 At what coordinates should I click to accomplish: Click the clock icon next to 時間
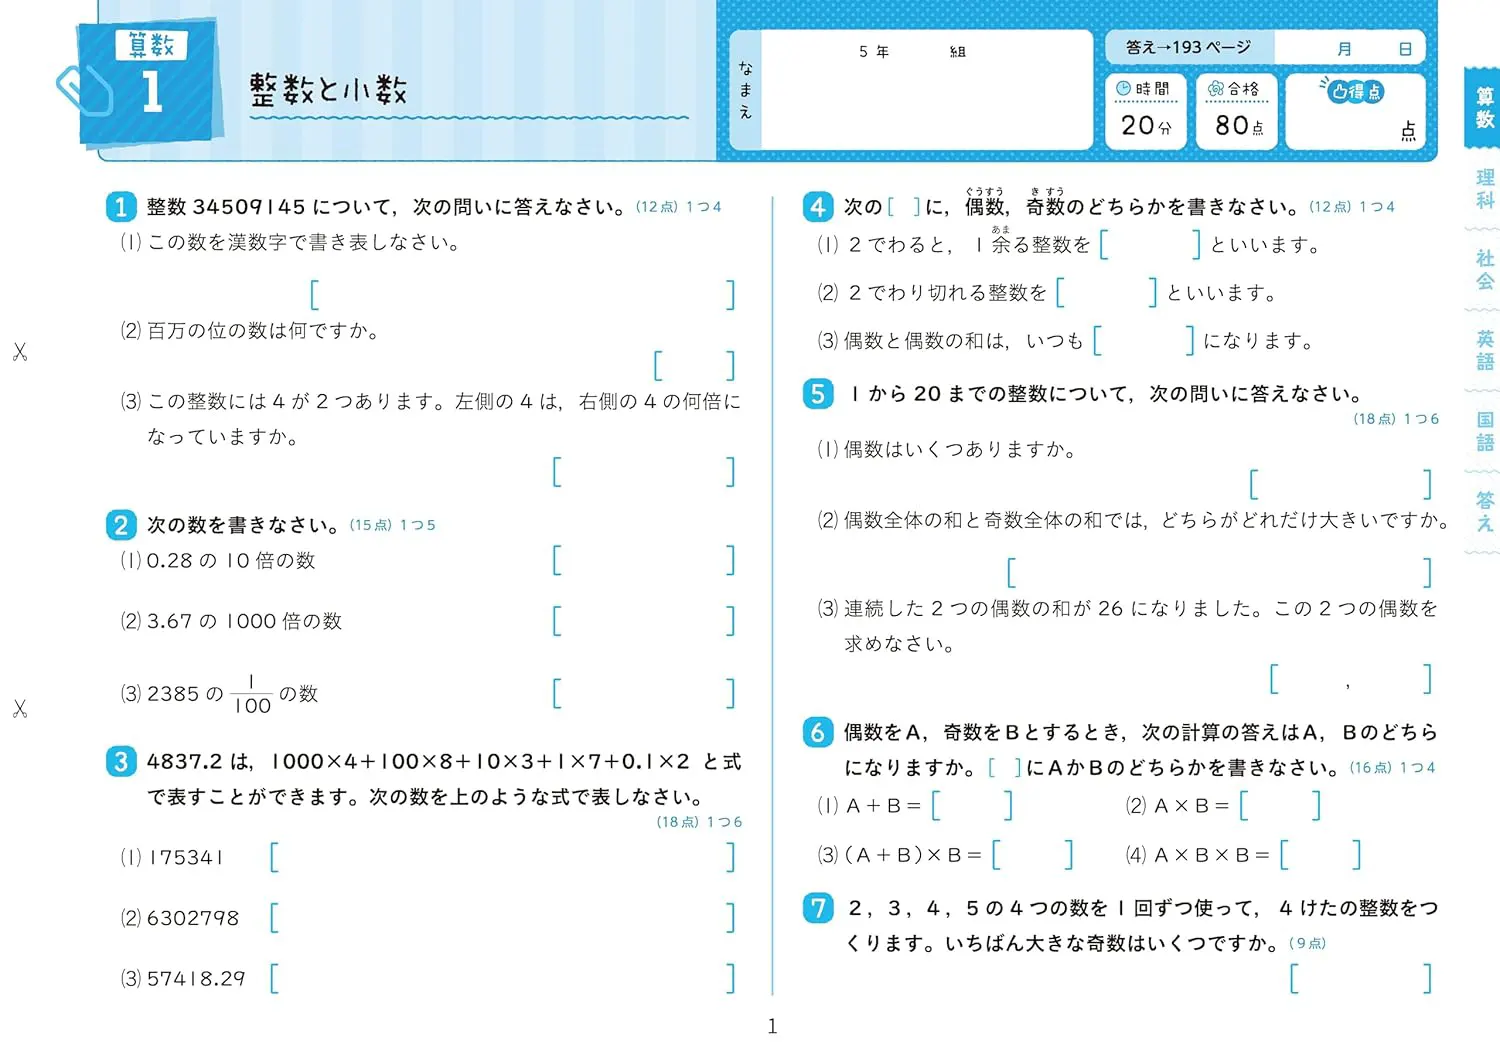click(1123, 89)
